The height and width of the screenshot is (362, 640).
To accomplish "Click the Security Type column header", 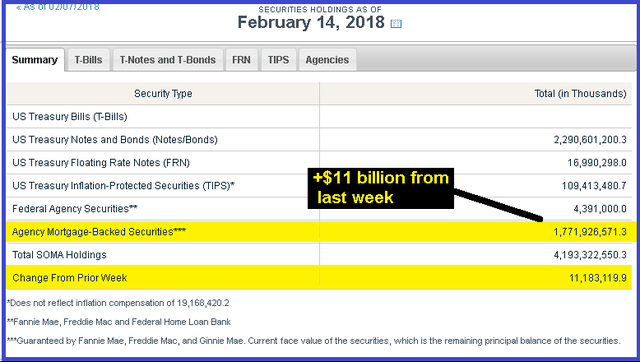I will click(x=163, y=93).
